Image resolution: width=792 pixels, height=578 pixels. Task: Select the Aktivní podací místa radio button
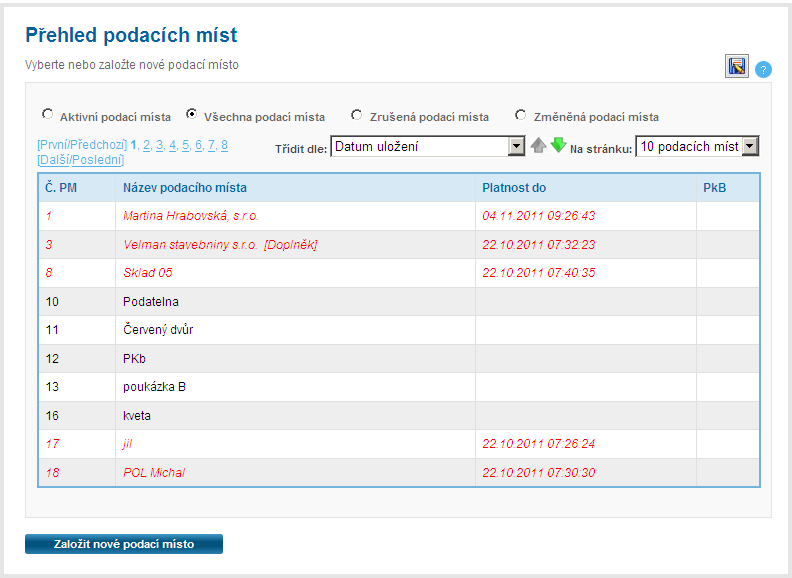(47, 115)
